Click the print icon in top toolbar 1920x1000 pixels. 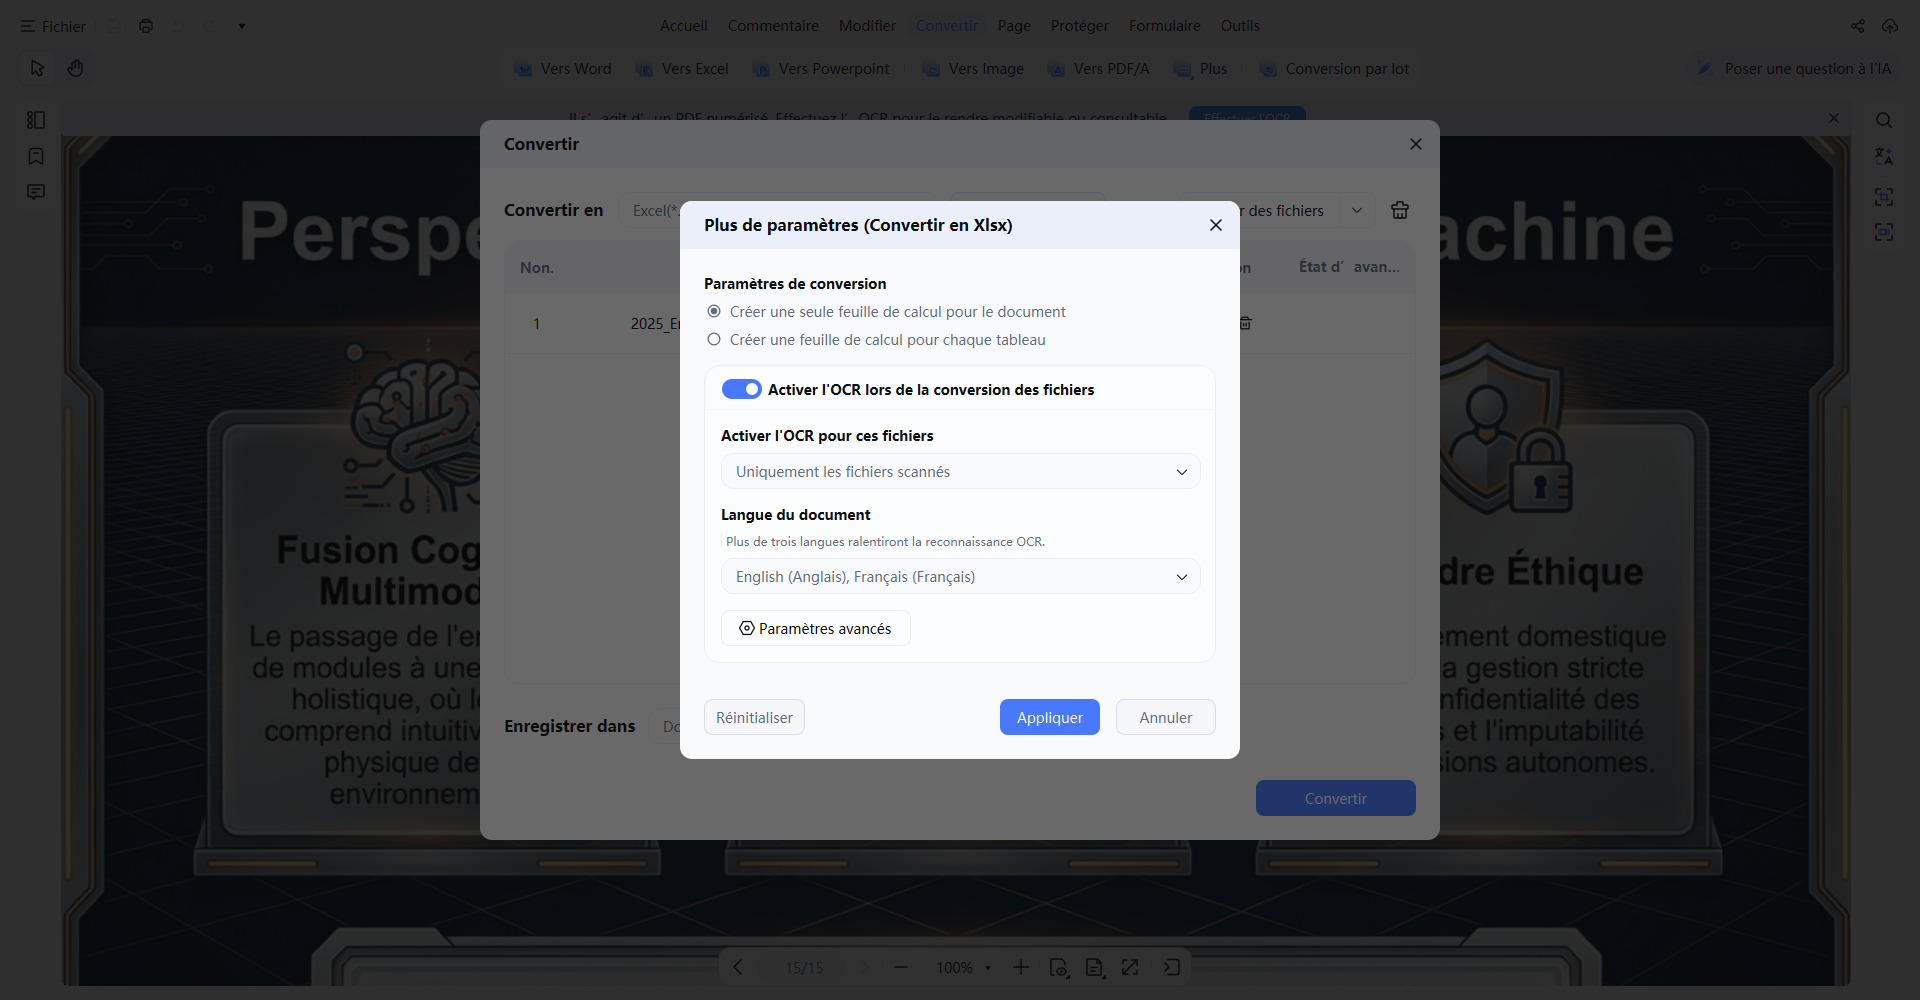[146, 26]
